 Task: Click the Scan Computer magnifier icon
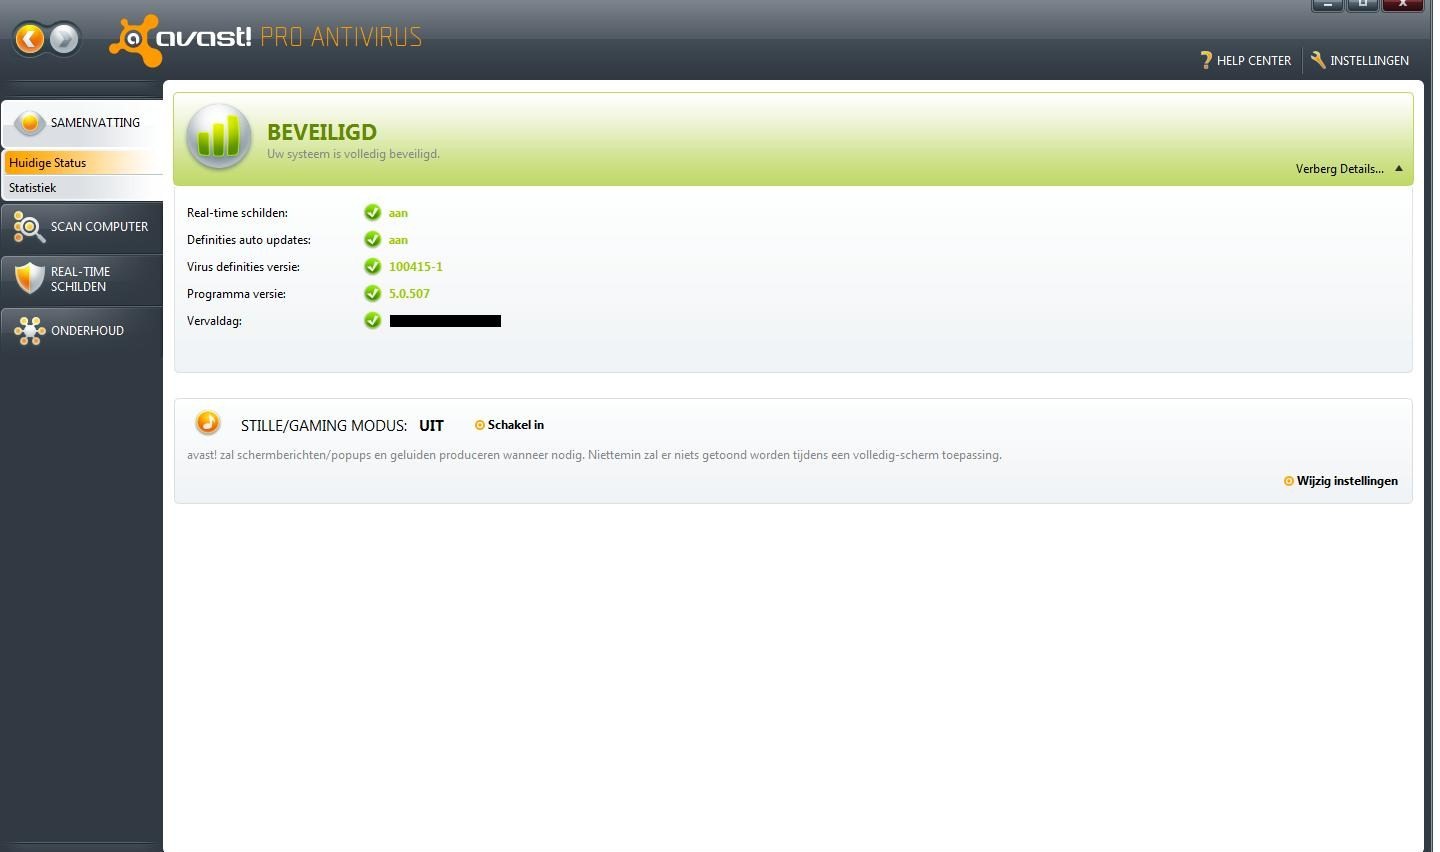pos(29,227)
